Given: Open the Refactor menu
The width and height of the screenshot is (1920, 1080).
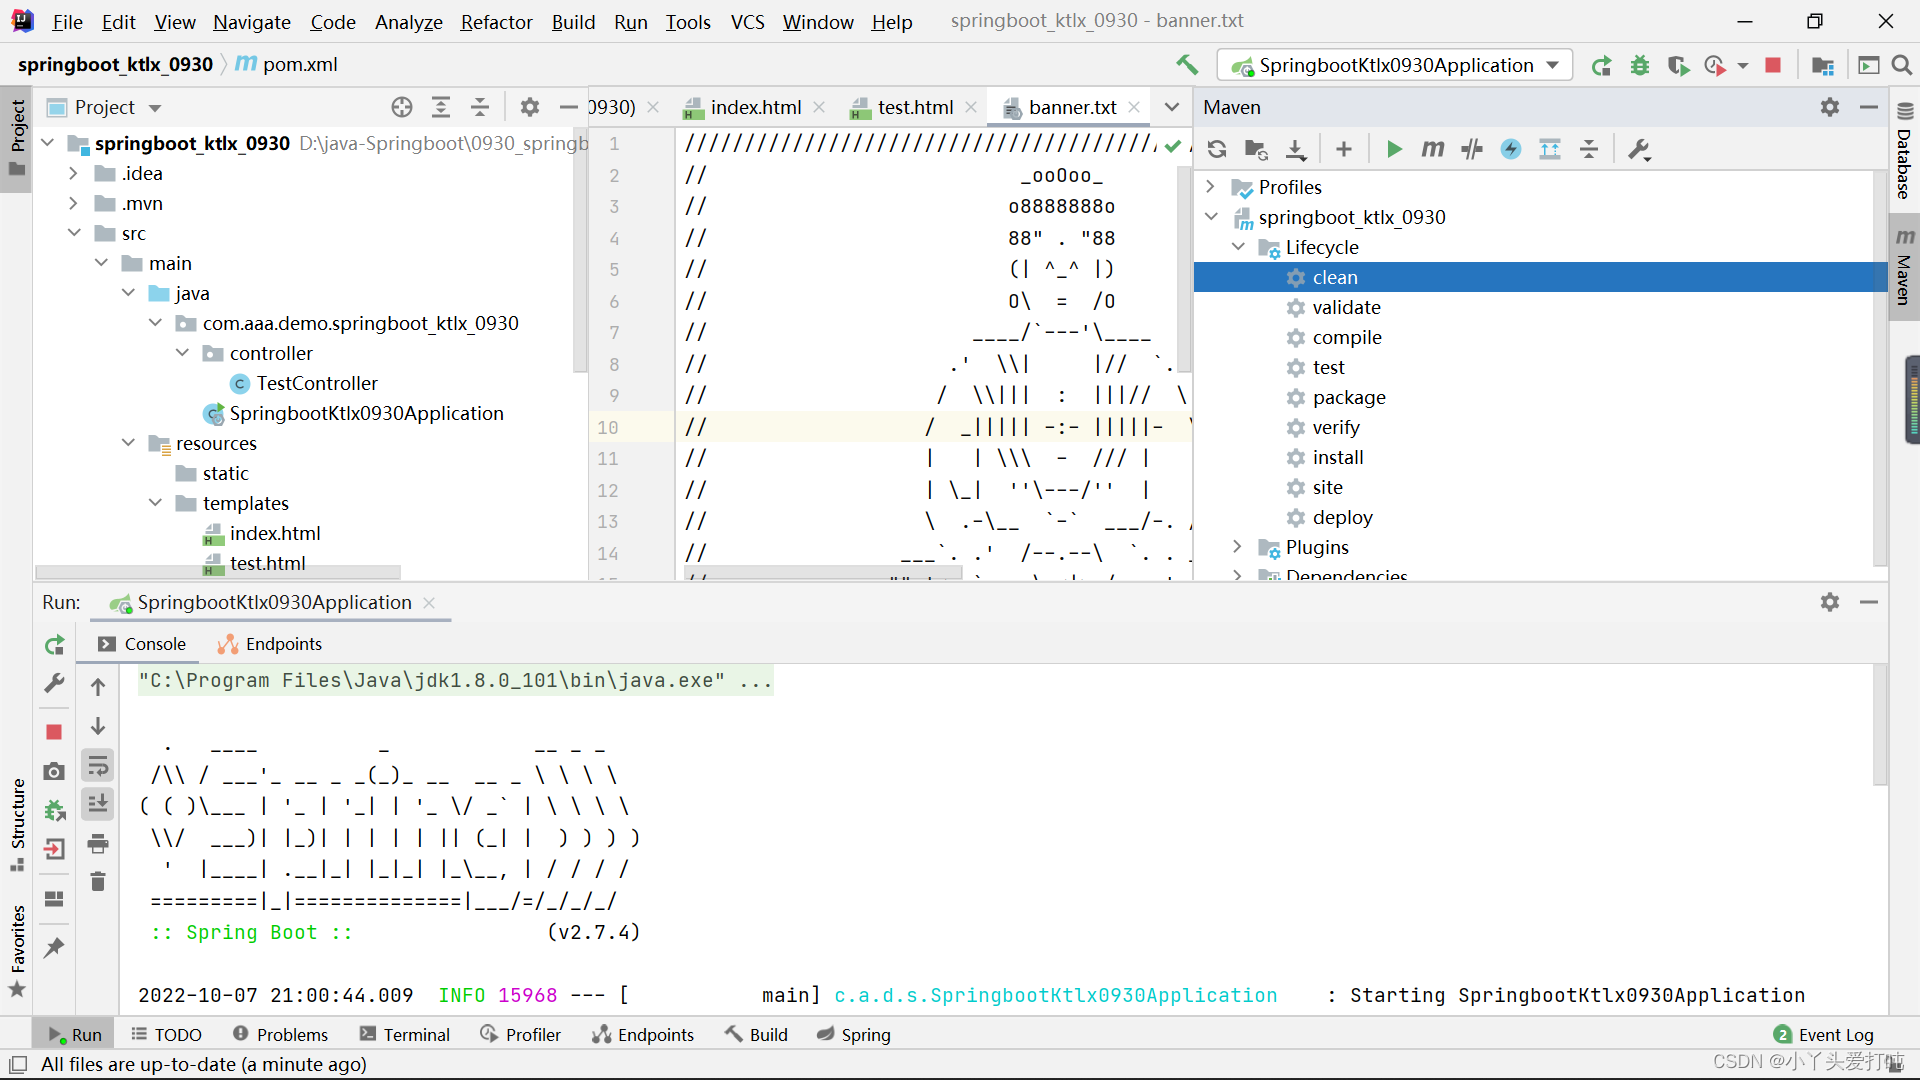Looking at the screenshot, I should 496,22.
